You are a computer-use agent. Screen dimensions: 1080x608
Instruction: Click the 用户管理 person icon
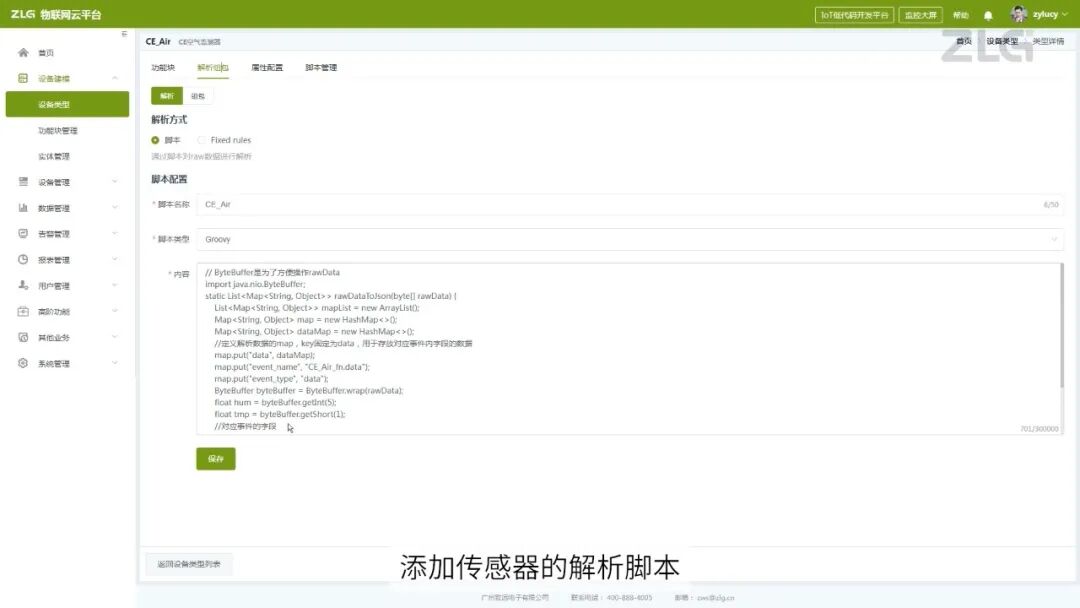(23, 285)
